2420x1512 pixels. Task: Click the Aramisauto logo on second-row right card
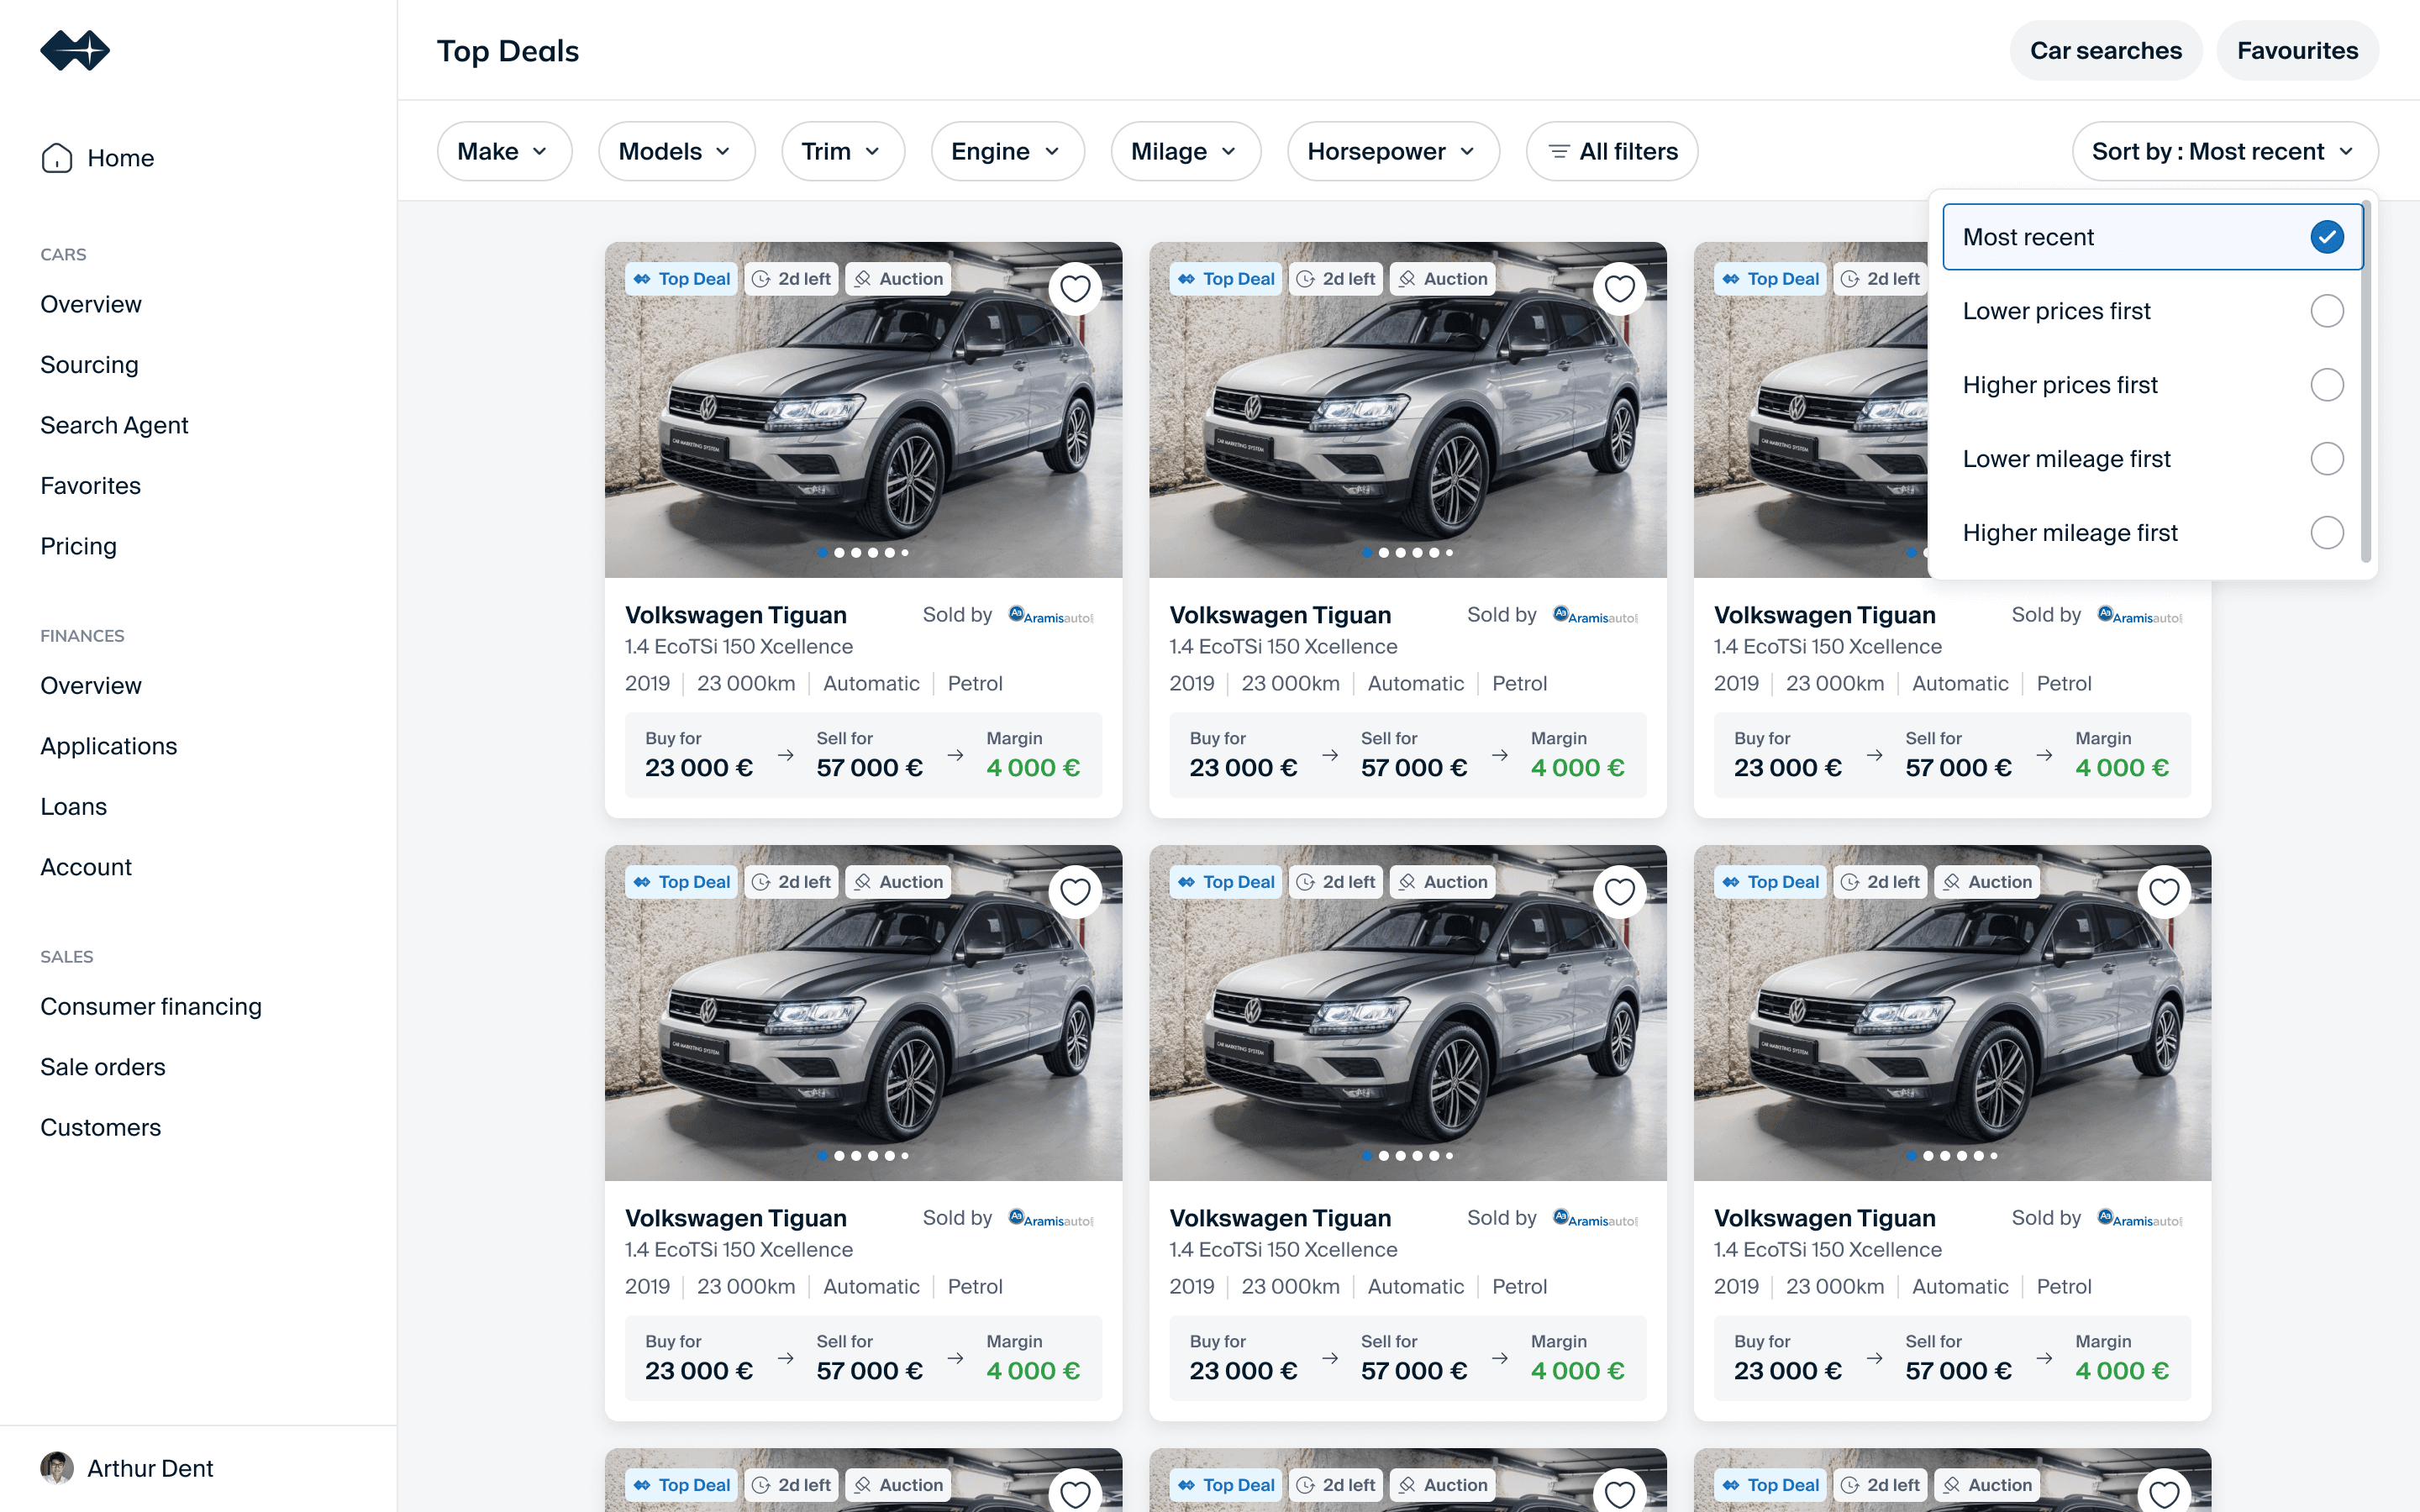click(2140, 1218)
